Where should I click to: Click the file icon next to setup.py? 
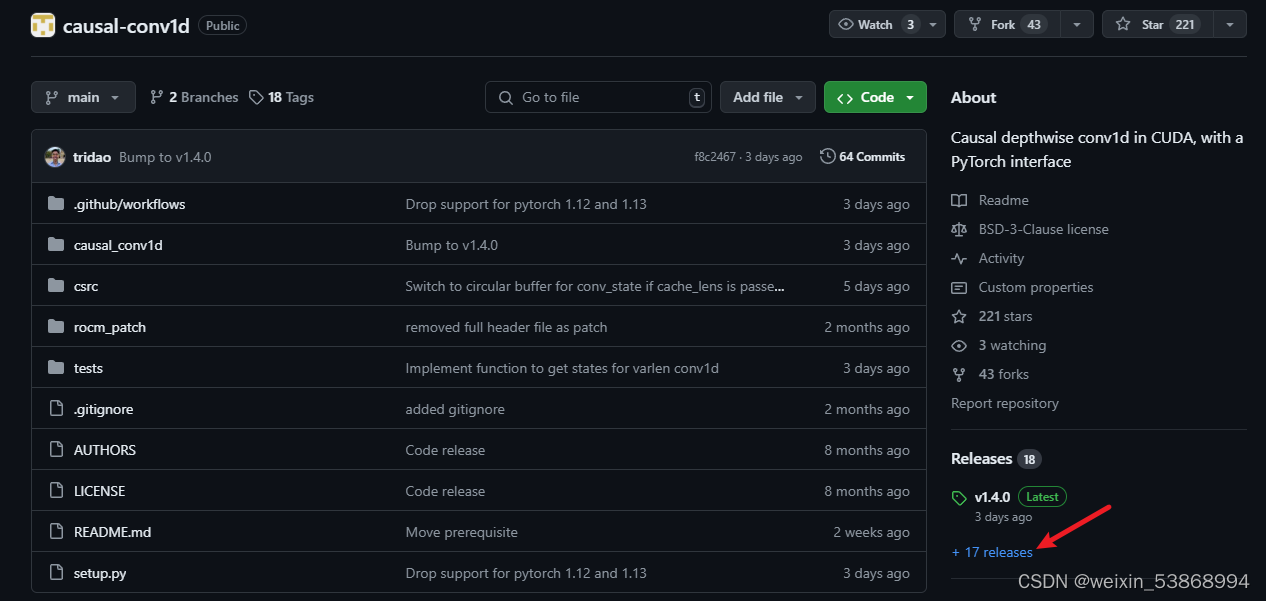55,573
